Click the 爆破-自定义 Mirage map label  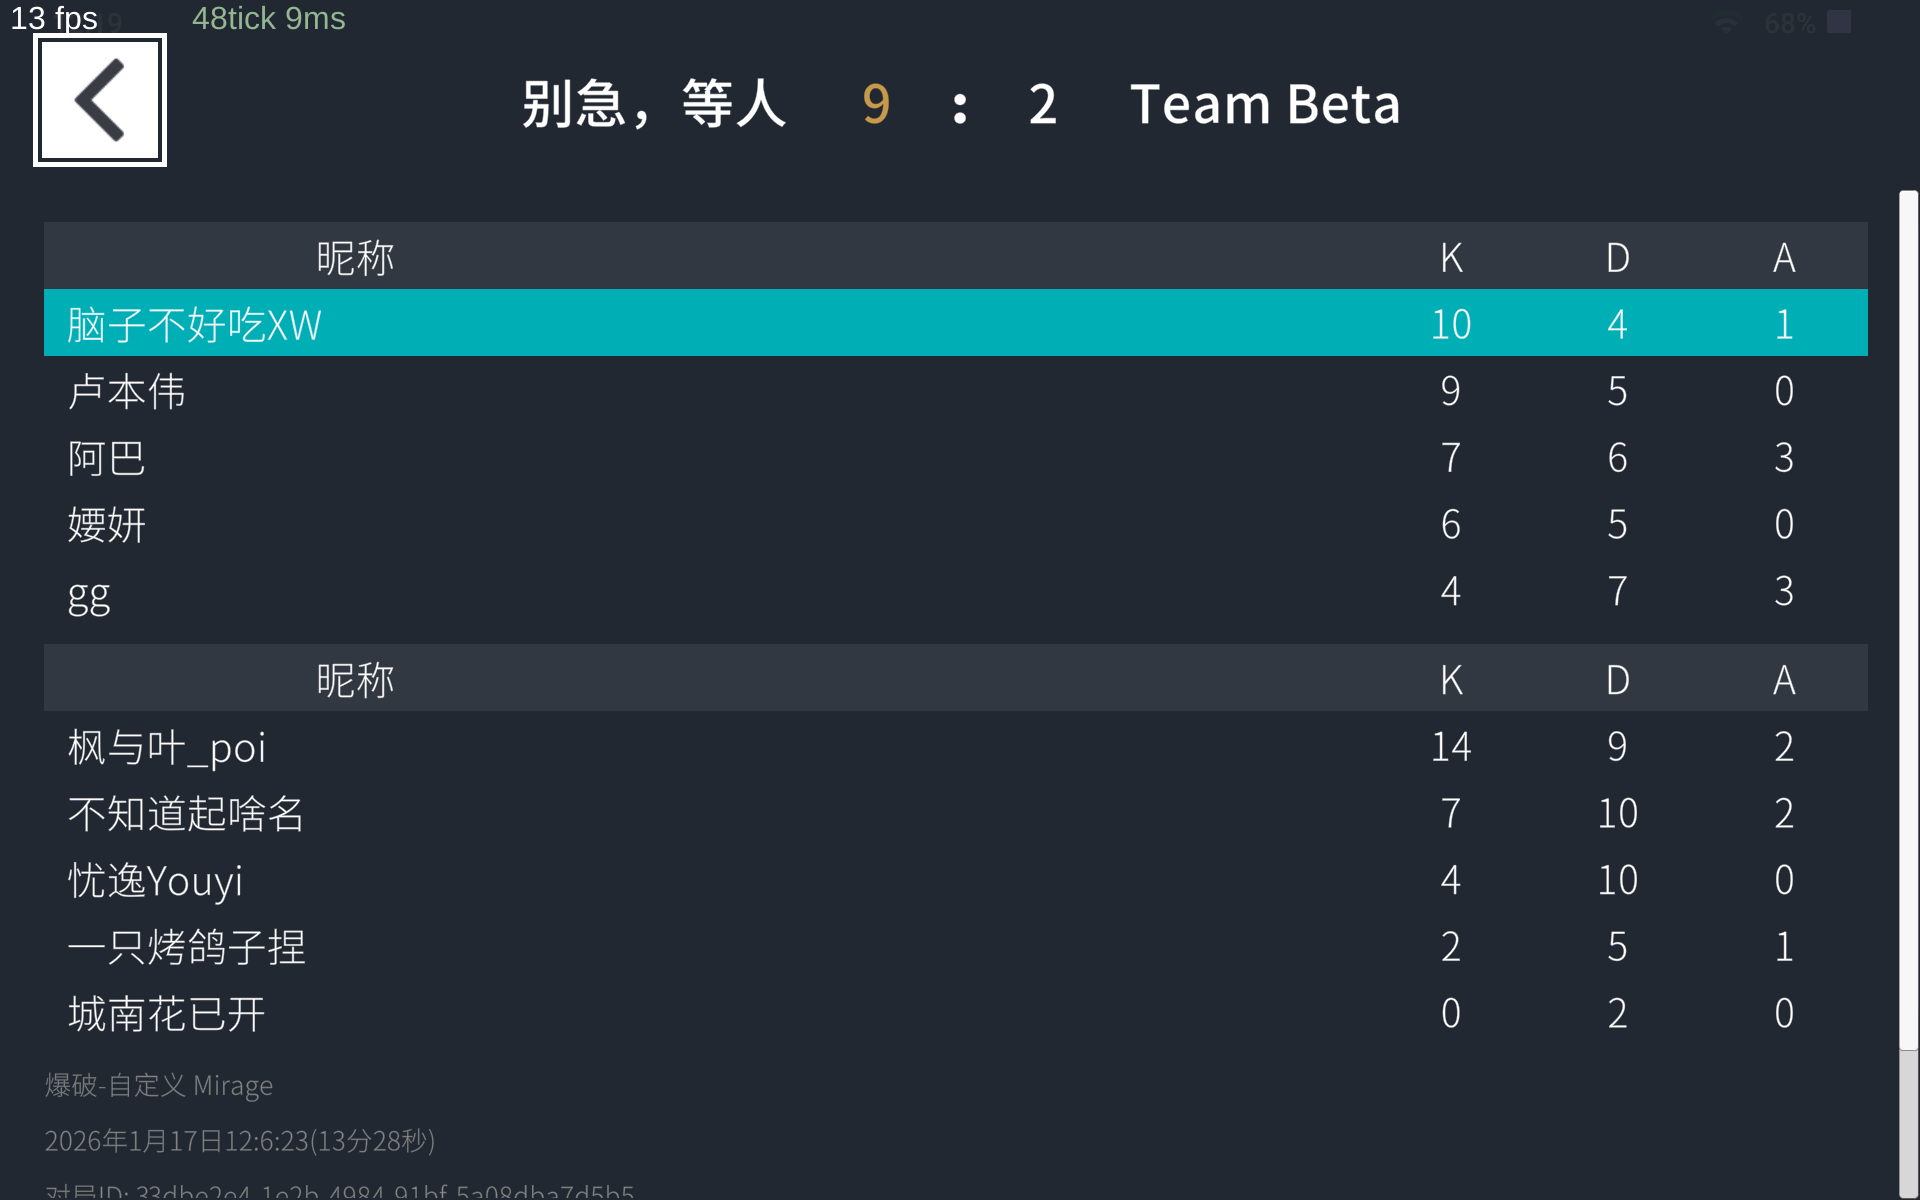coord(159,1085)
